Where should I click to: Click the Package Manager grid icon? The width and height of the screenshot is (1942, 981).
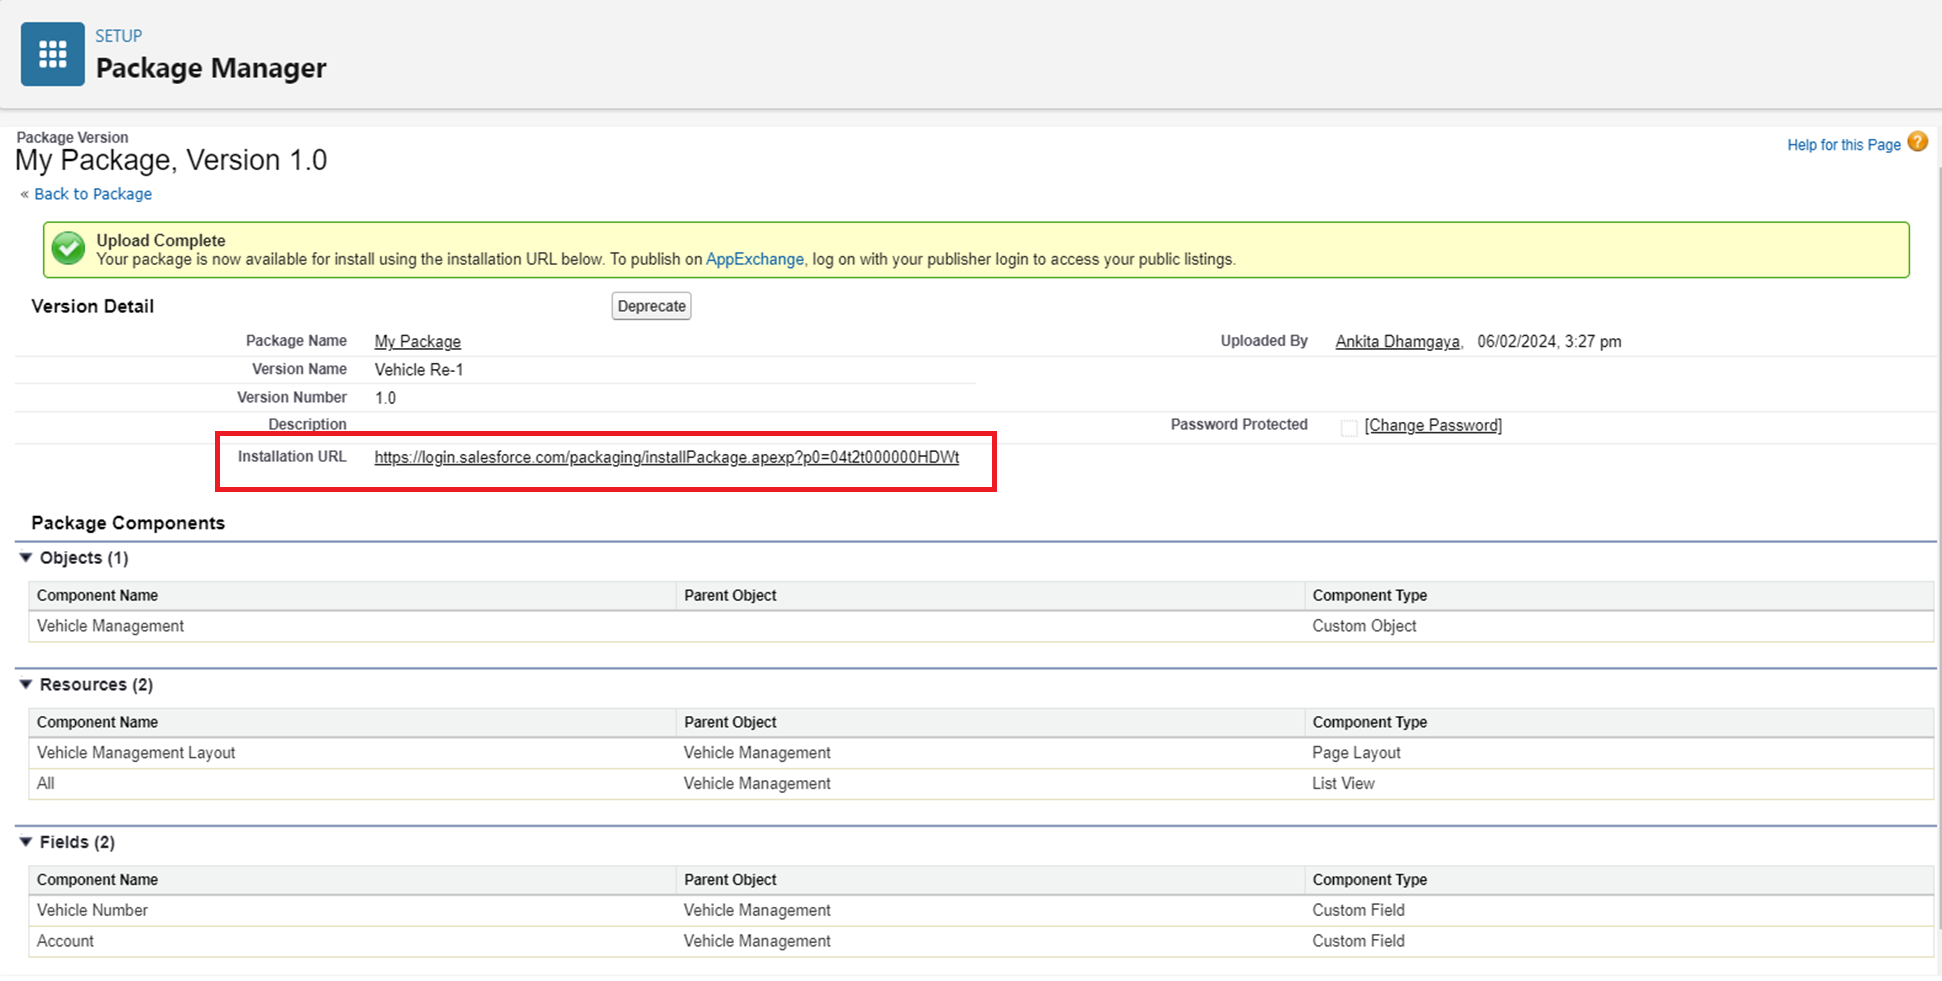point(52,54)
